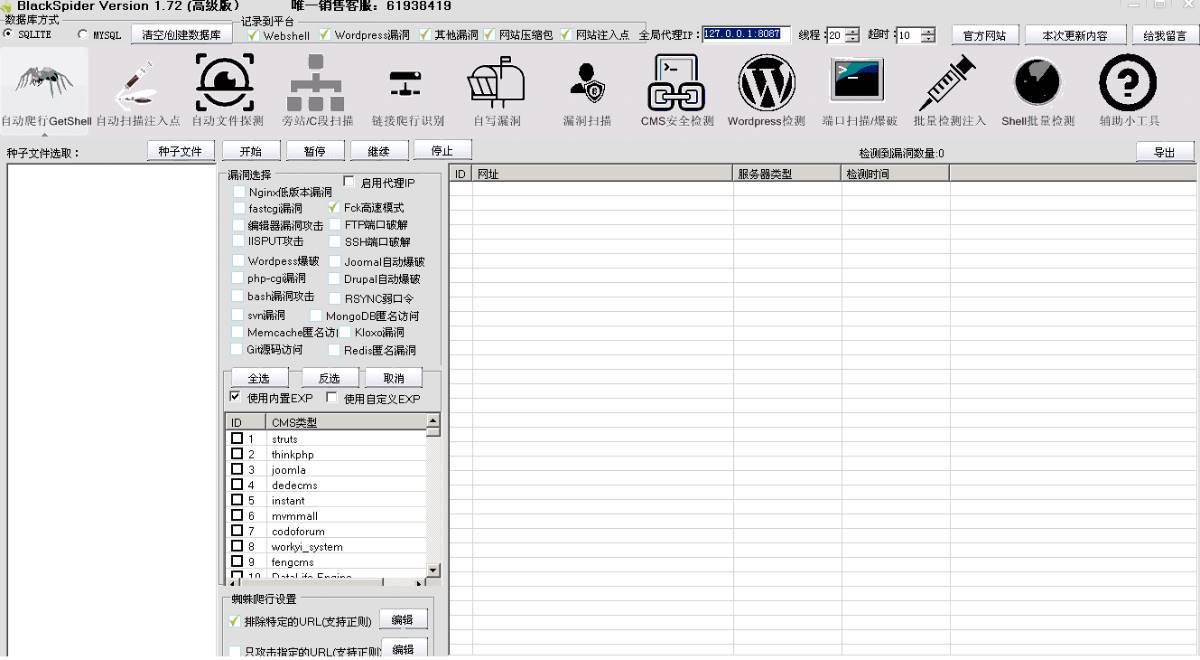Select the joomla row text
Image resolution: width=1200 pixels, height=660 pixels.
[x=289, y=470]
